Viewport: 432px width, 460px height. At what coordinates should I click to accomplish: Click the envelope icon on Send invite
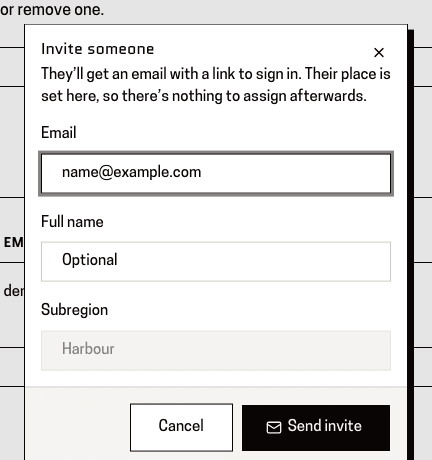(x=274, y=427)
